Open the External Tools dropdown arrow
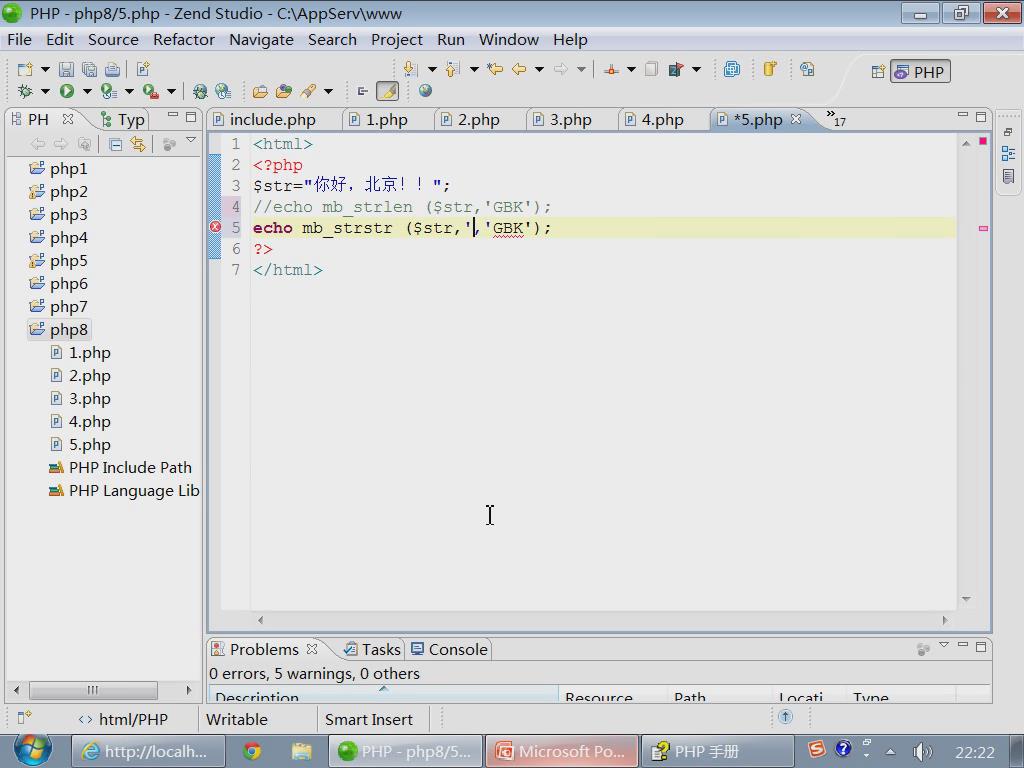Screen dimensions: 1024x768 [171, 91]
